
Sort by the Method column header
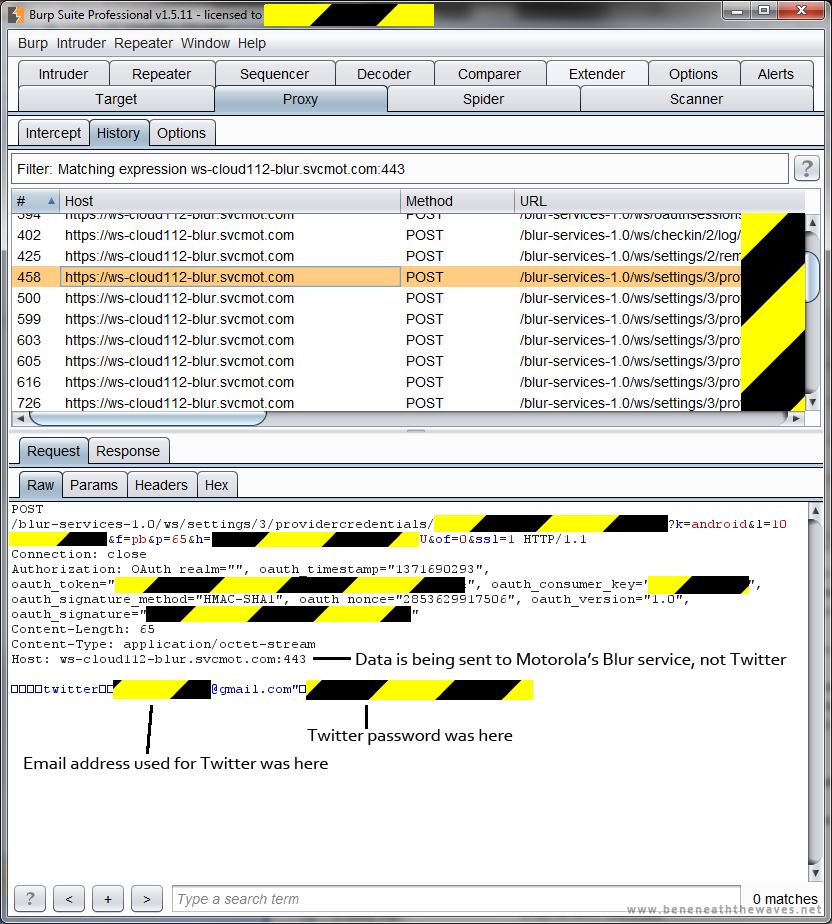(457, 201)
